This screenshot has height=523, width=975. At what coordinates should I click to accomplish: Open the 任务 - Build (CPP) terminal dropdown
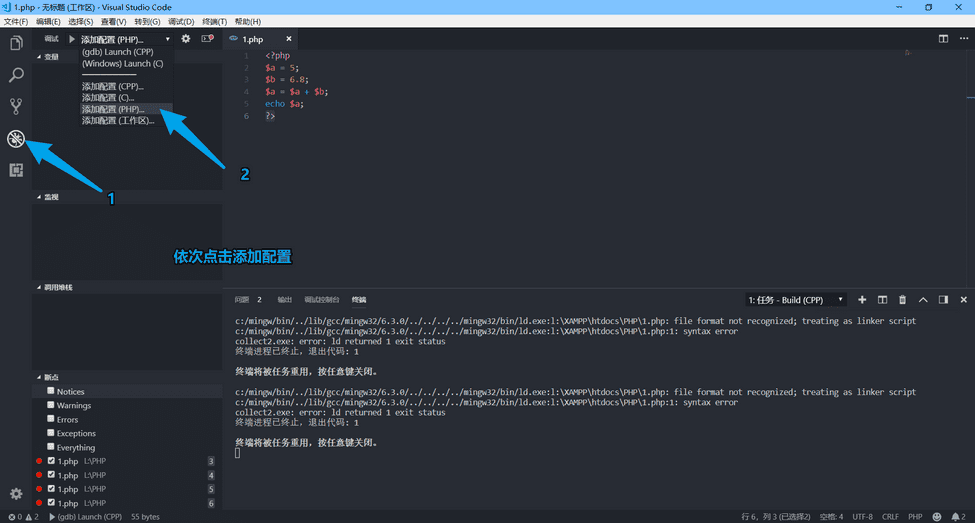pos(796,300)
